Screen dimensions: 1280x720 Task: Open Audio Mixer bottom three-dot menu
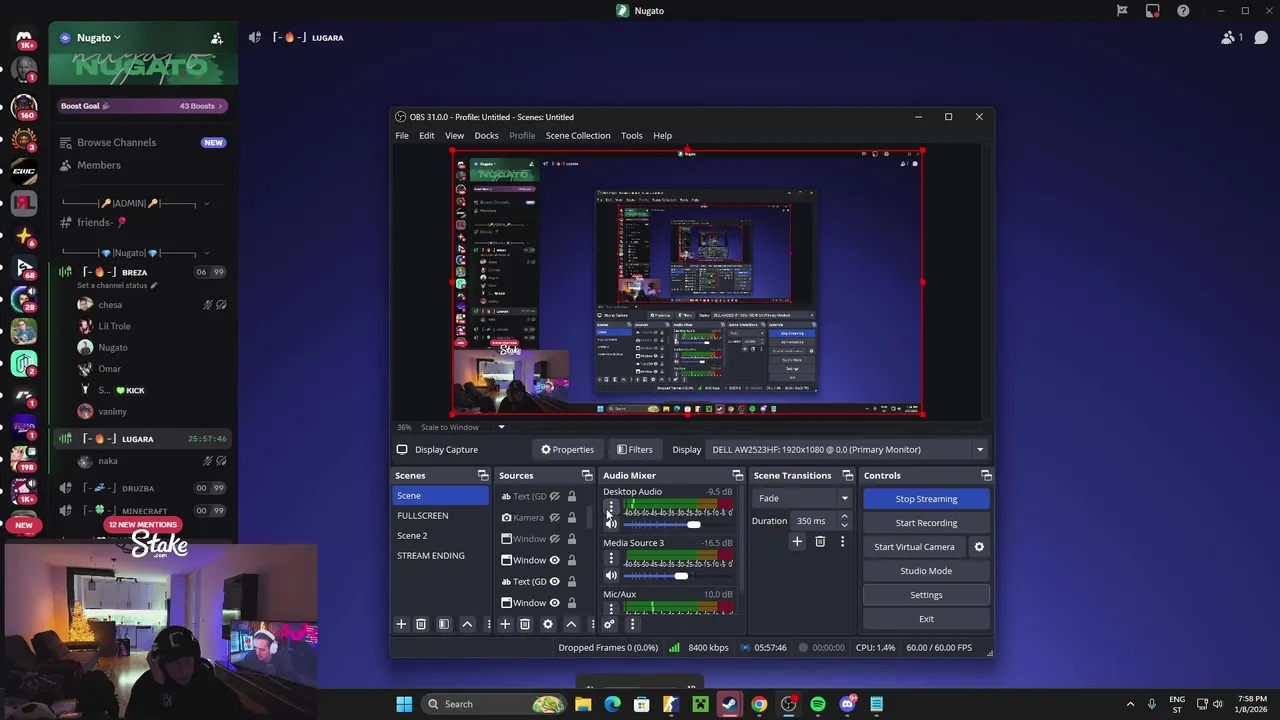coord(632,624)
